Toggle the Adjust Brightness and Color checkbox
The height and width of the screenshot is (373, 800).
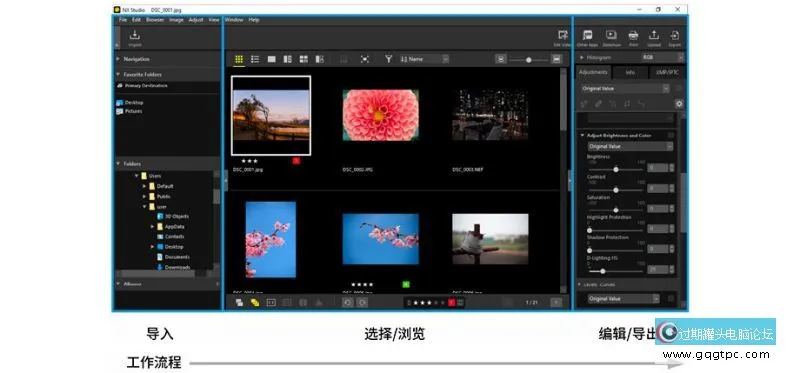pyautogui.click(x=671, y=136)
